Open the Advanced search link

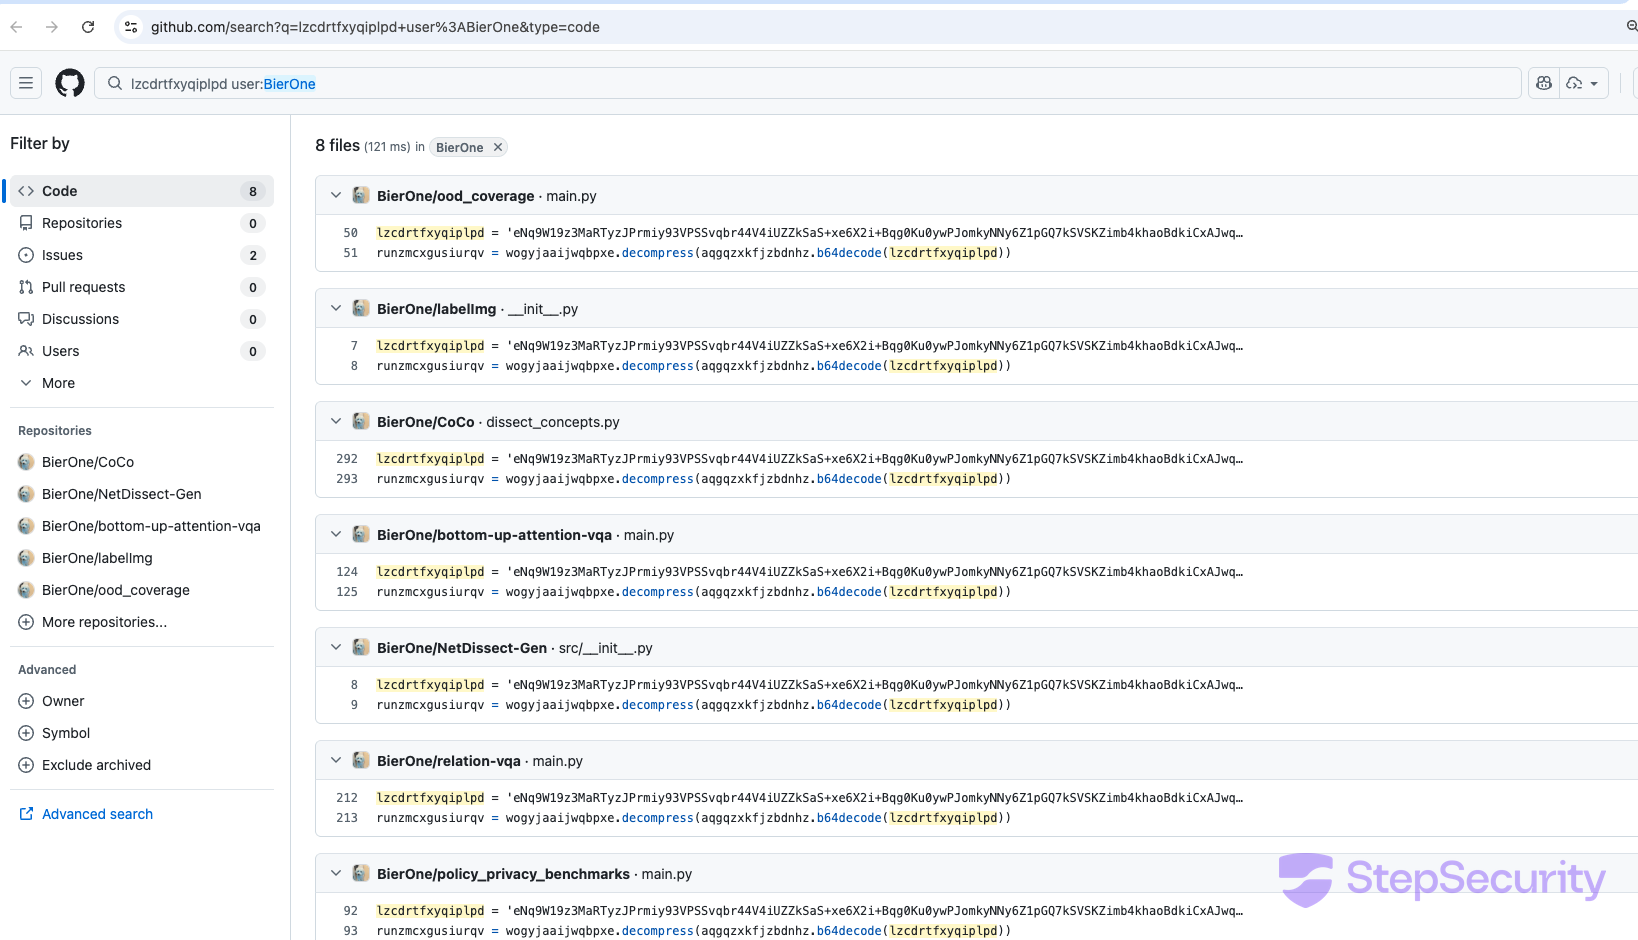click(97, 814)
